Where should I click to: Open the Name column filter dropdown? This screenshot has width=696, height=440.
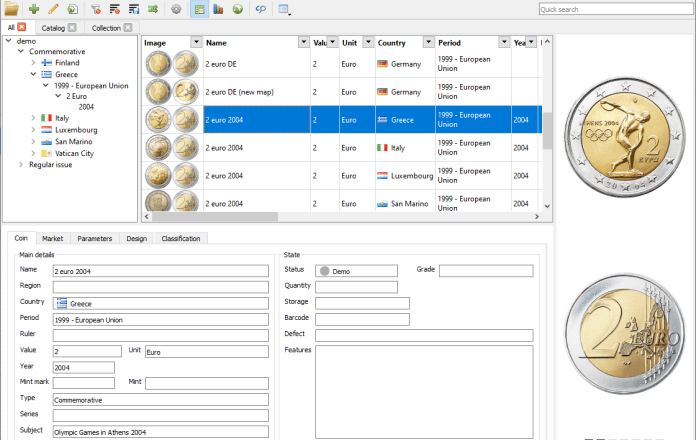(302, 43)
